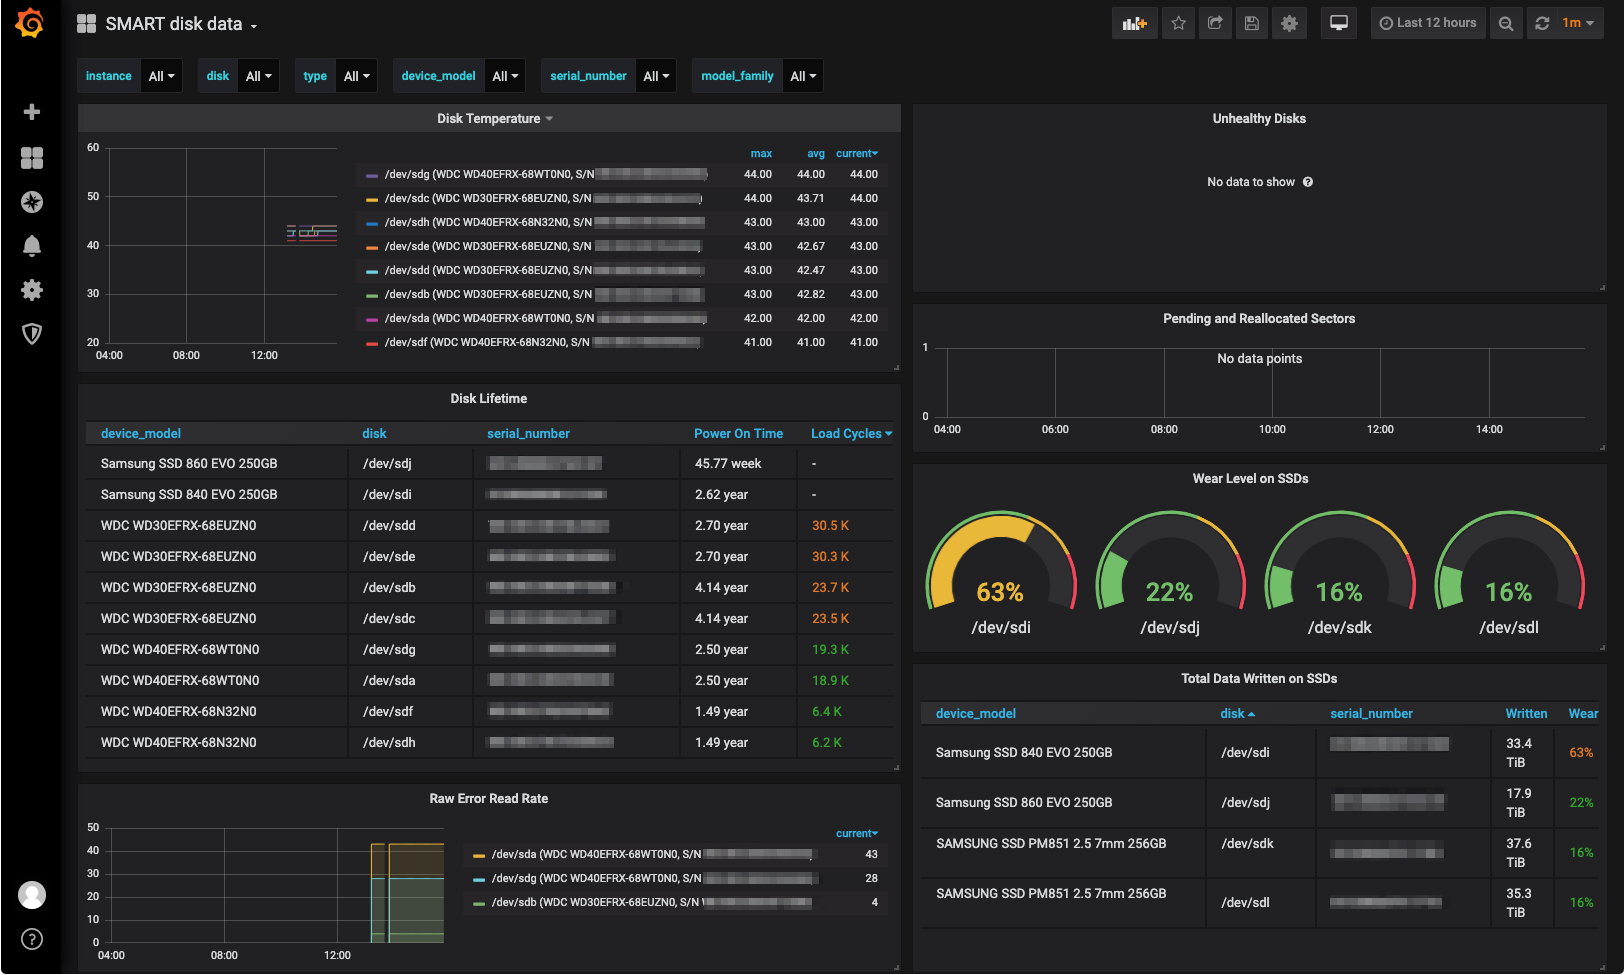Image resolution: width=1624 pixels, height=975 pixels.
Task: Open the Wear Level on SSDs panel title
Action: [x=1250, y=479]
